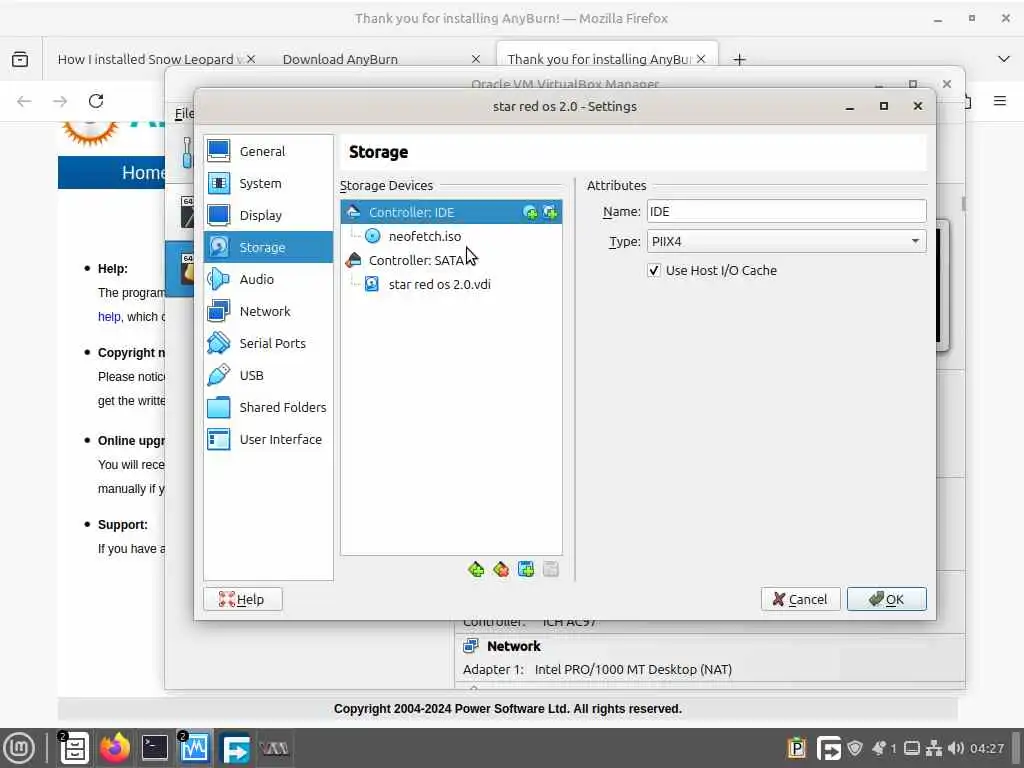Screen dimensions: 1024x768
Task: Click Adapter 1 Intel PRO/1000 MT Desktop text
Action: [597, 670]
